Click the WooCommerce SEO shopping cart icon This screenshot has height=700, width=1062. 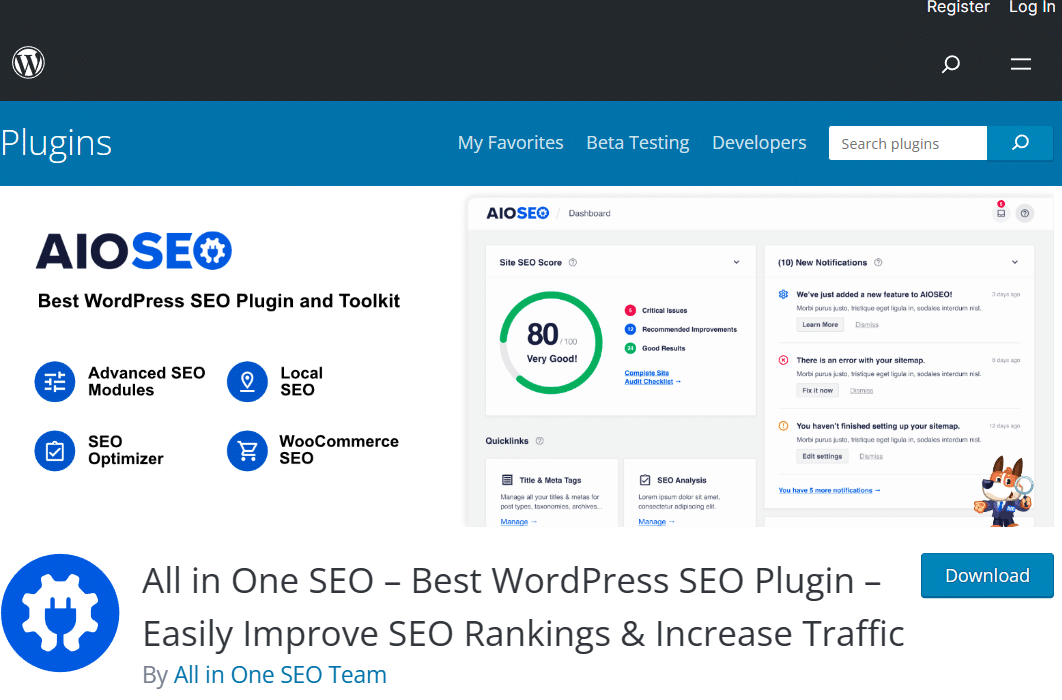pos(247,451)
